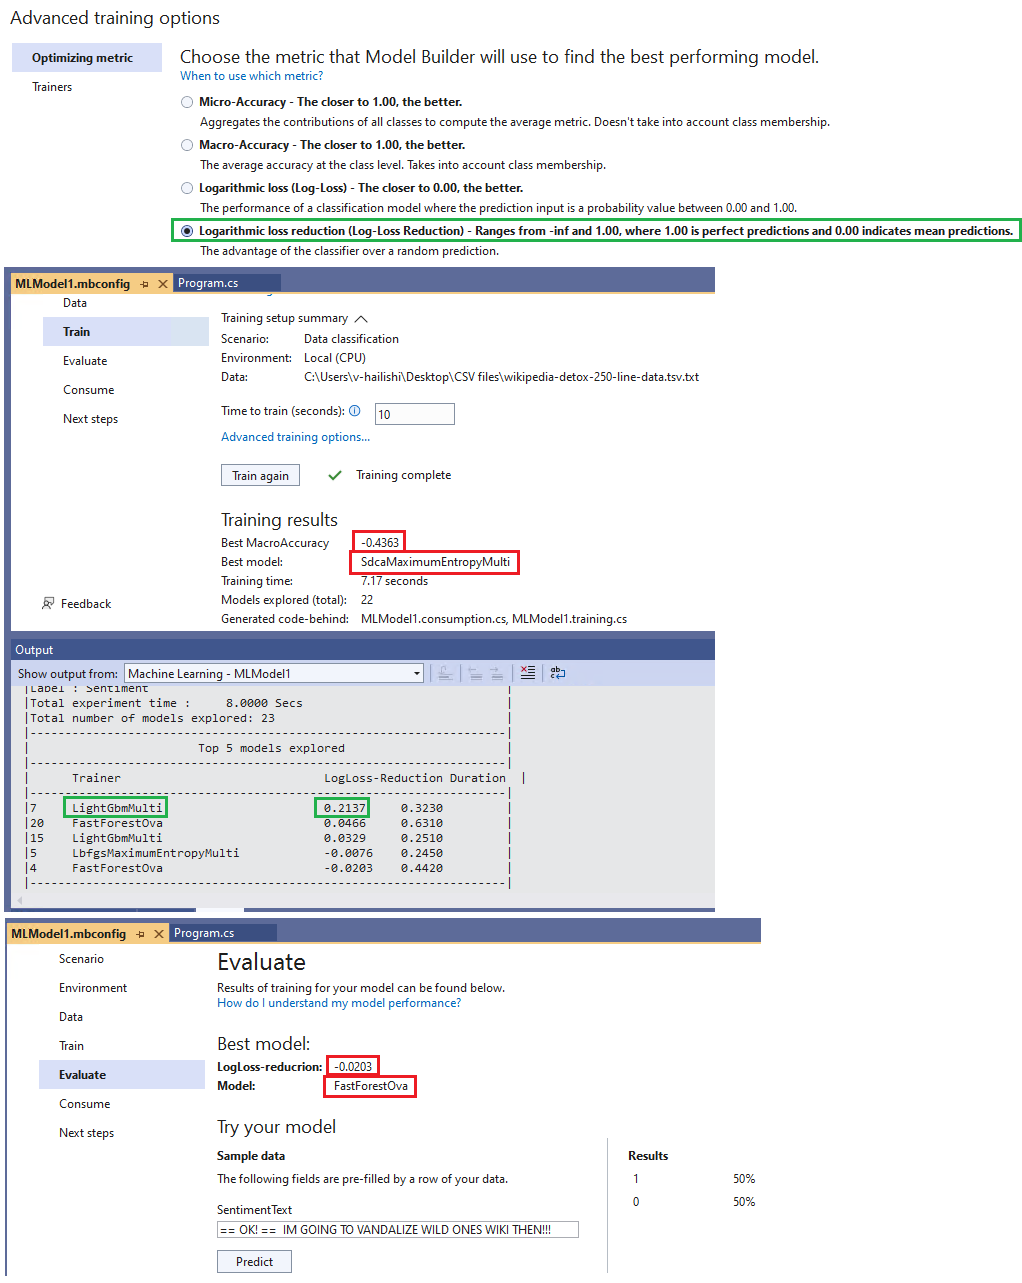1022x1283 pixels.
Task: Click the Predict button under sample data
Action: click(x=254, y=1261)
